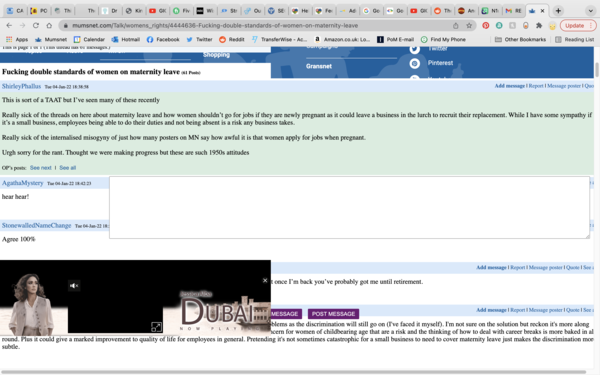
Task: Click the vertical page scrollbar
Action: pos(597,70)
